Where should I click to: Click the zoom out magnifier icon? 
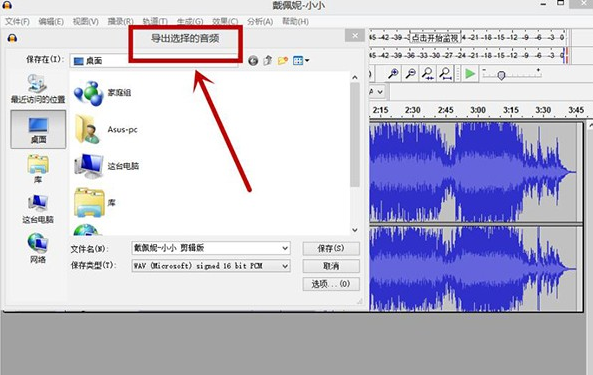tap(410, 73)
